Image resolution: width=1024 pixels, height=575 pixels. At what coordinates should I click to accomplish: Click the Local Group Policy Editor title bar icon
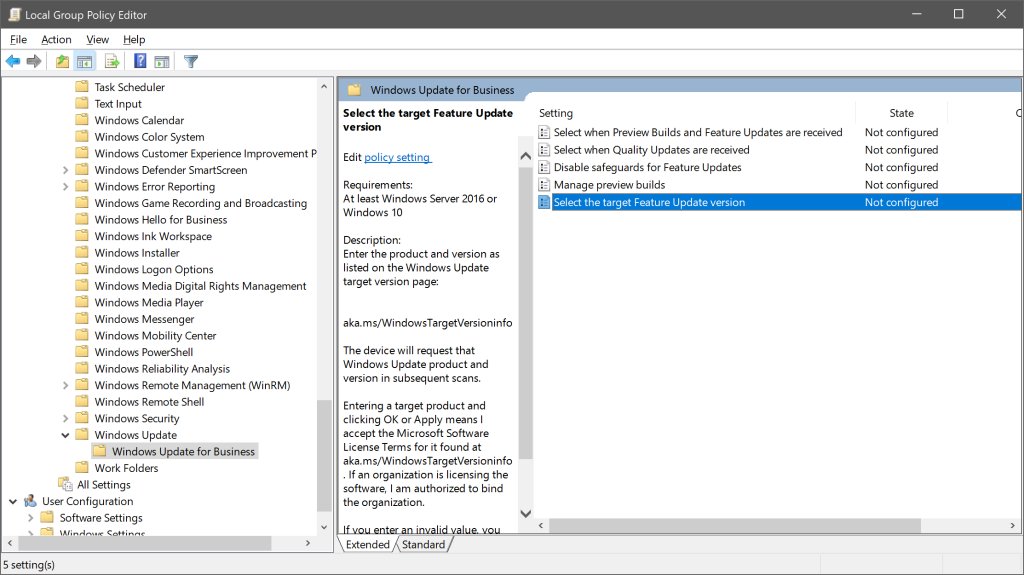14,14
